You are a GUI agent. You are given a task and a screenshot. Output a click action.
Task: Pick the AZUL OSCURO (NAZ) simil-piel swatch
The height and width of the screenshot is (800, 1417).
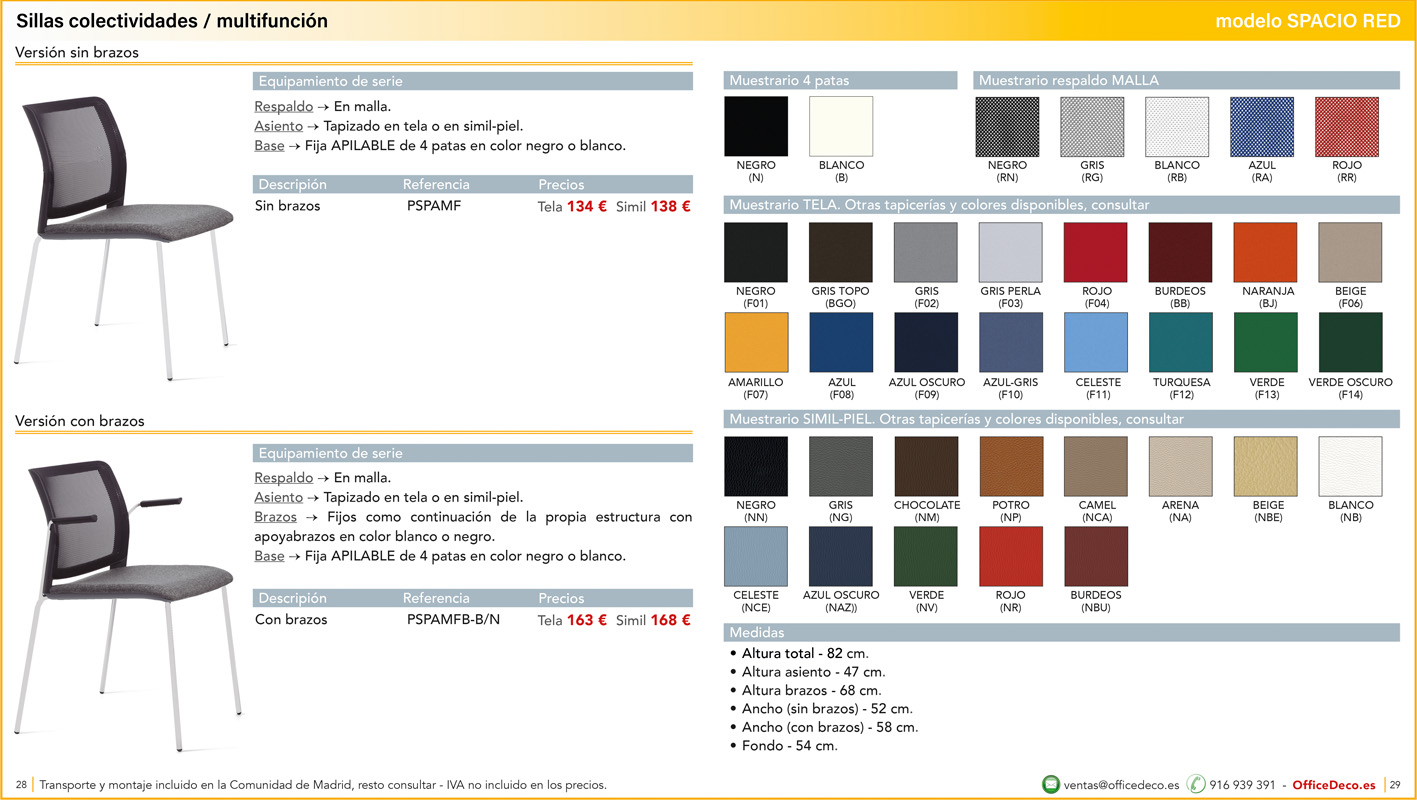click(841, 556)
